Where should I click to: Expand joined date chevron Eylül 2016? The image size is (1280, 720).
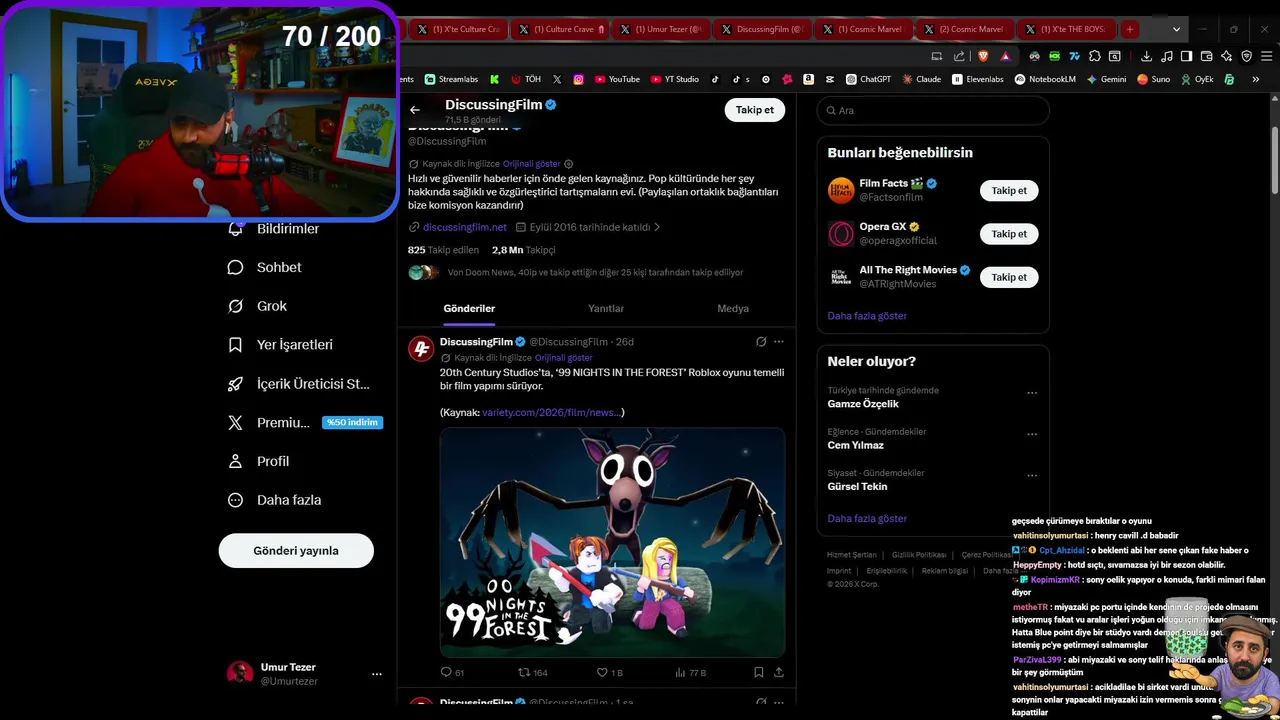pyautogui.click(x=657, y=227)
